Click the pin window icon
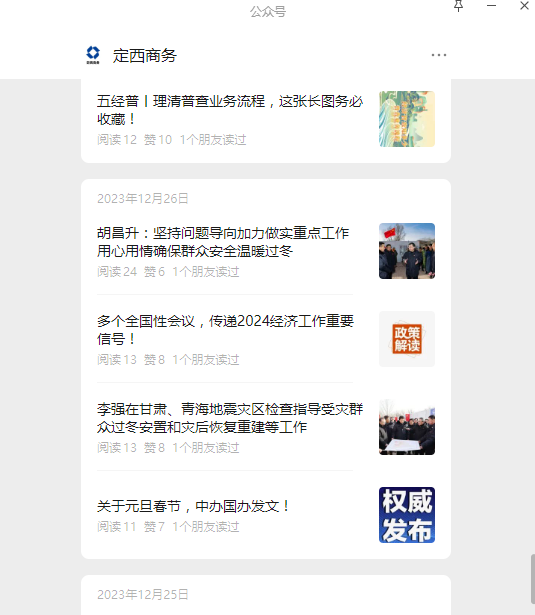The image size is (535, 615). [459, 6]
